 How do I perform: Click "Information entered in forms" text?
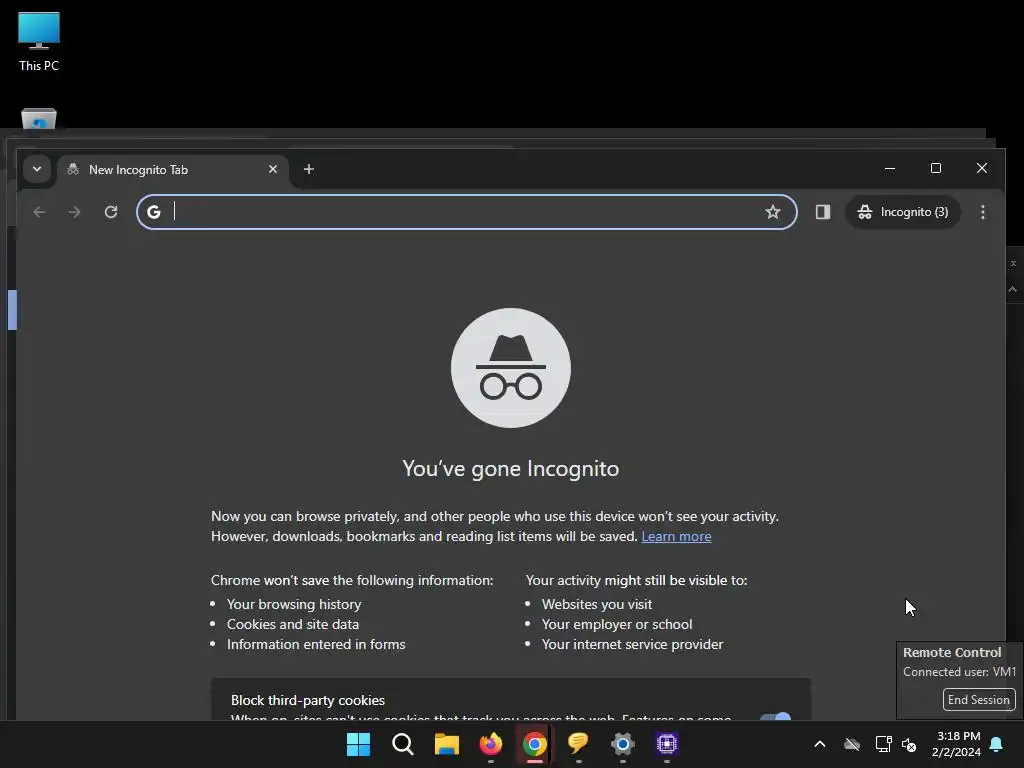tap(316, 645)
